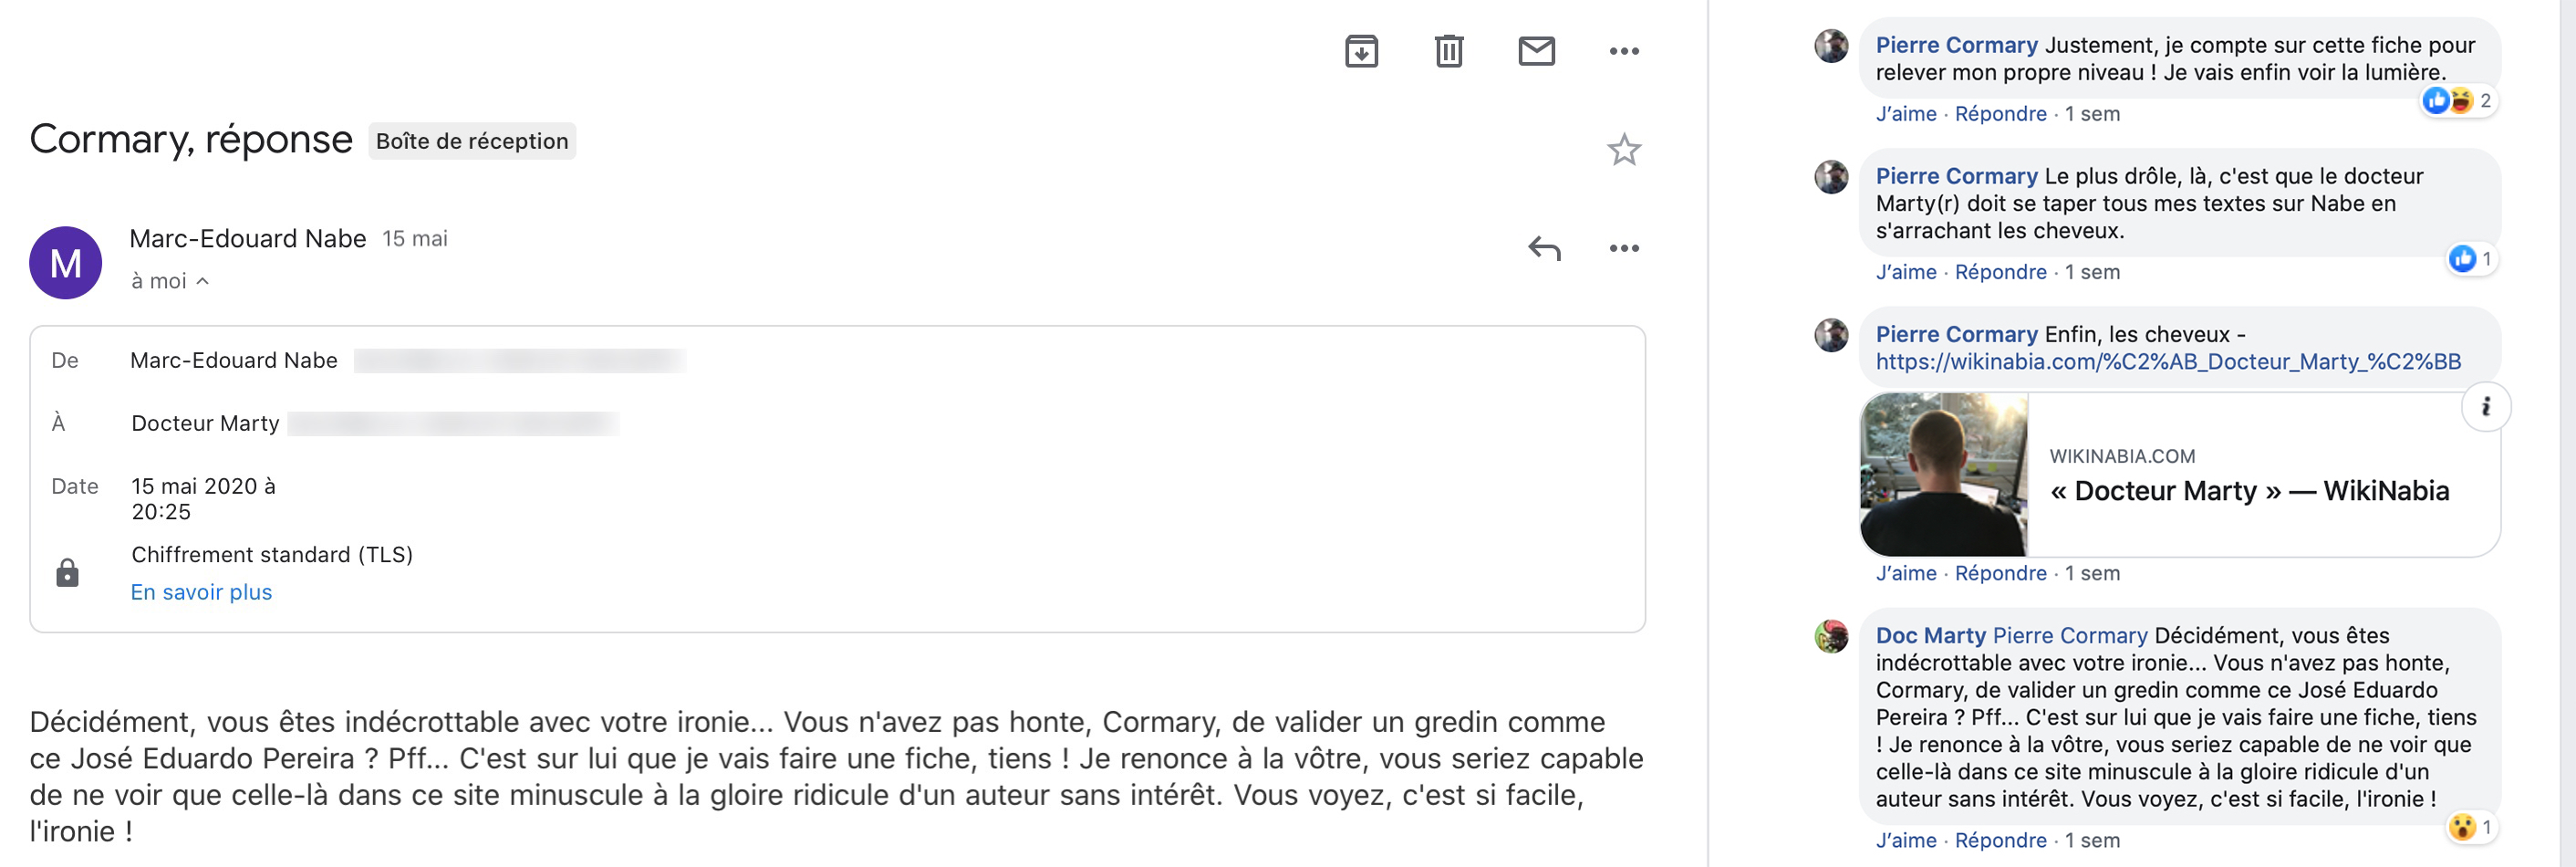This screenshot has width=2576, height=867.
Task: Open the WikiNabia link preview thumbnail
Action: click(x=1943, y=474)
